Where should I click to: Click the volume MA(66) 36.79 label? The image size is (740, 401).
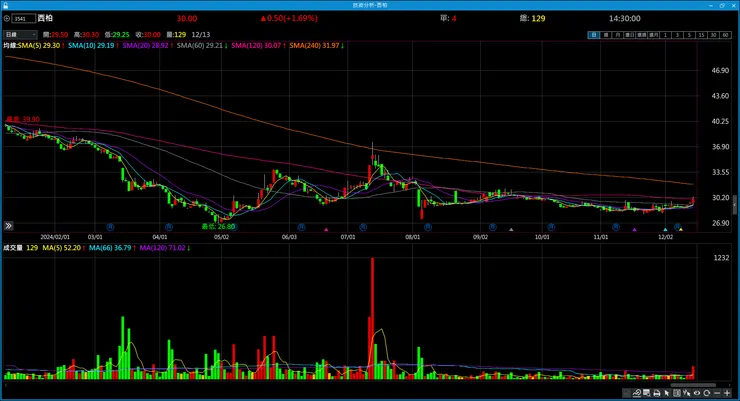coord(110,248)
